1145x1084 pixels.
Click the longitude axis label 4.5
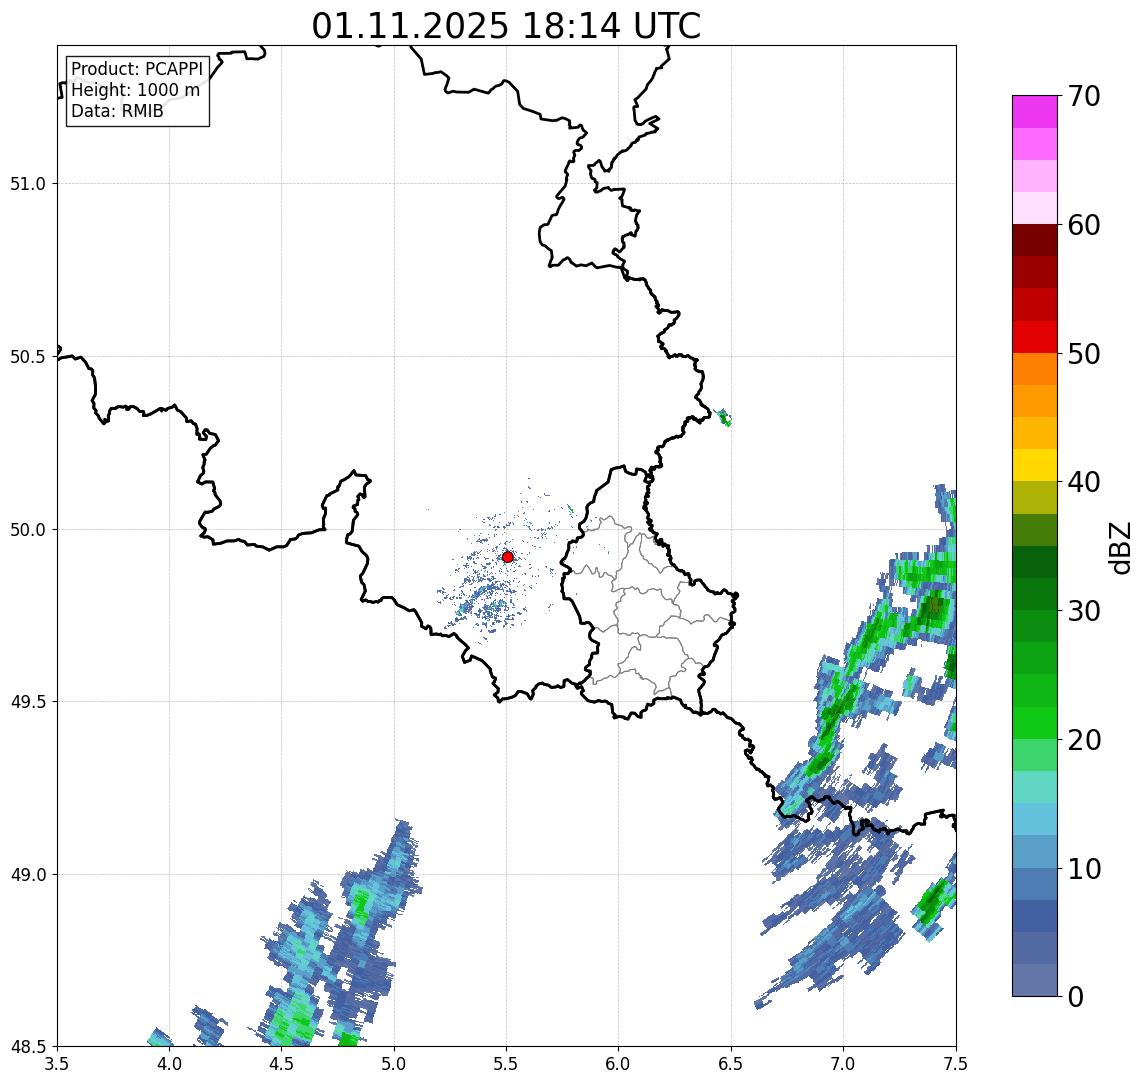pos(282,1064)
